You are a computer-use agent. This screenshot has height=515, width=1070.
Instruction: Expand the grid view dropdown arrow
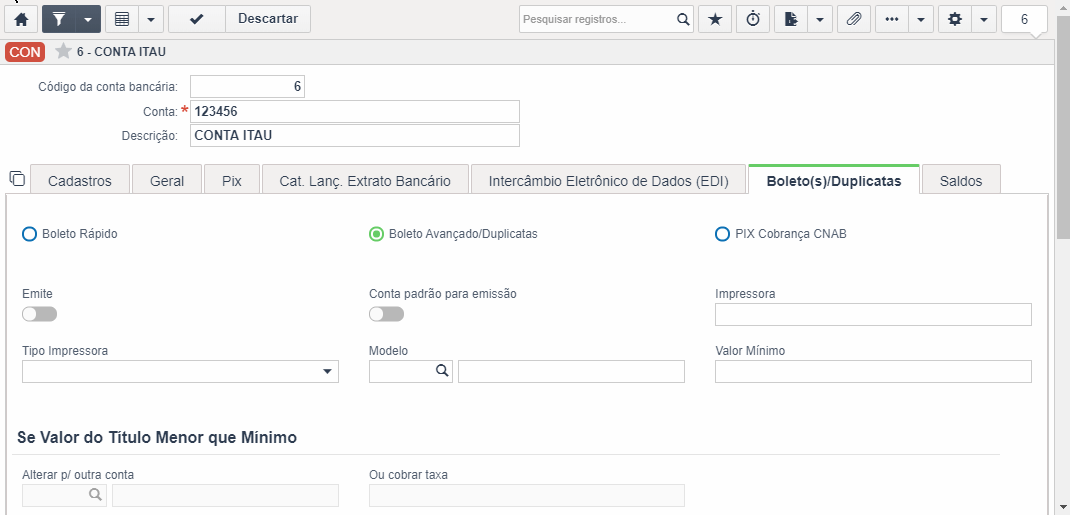coord(151,19)
